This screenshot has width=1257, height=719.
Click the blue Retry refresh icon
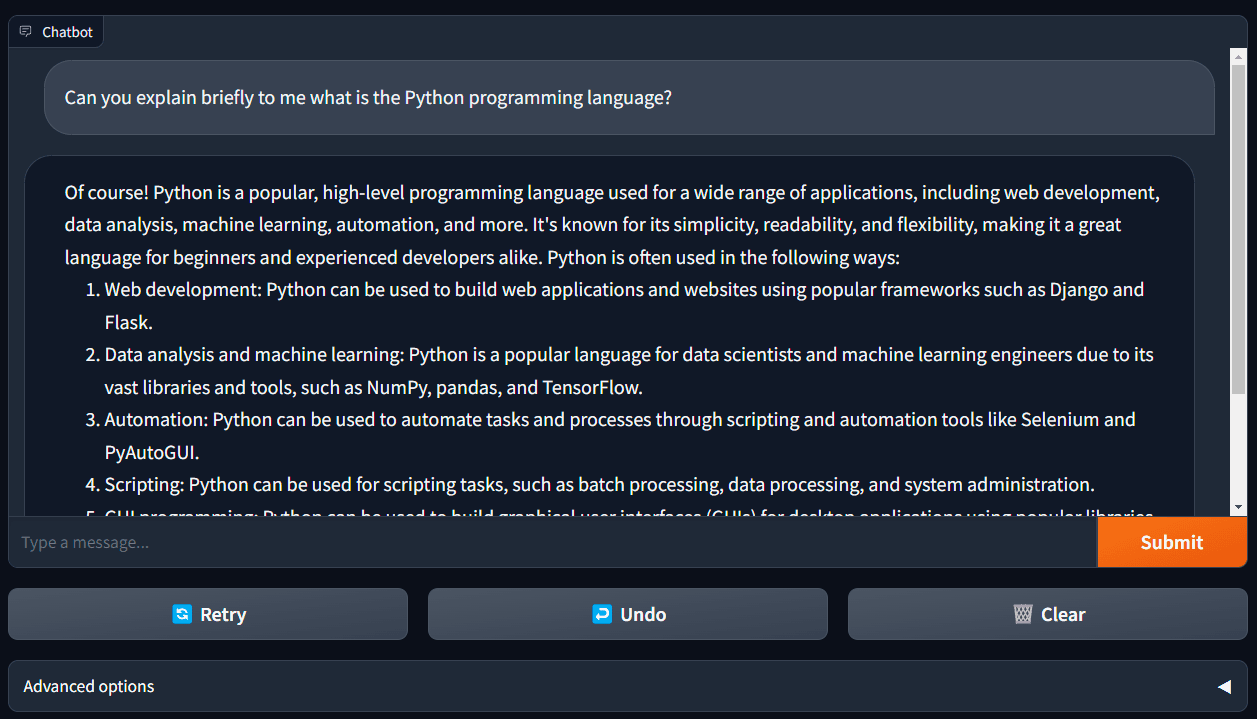(182, 614)
